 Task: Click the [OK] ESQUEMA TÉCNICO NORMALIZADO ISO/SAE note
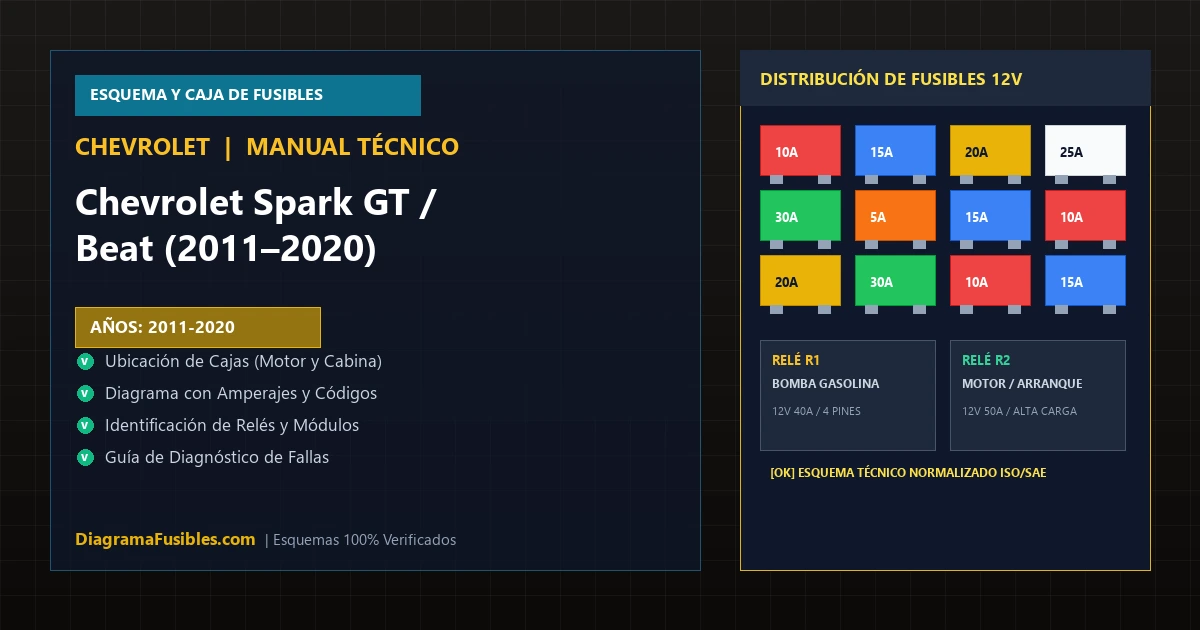coord(908,473)
